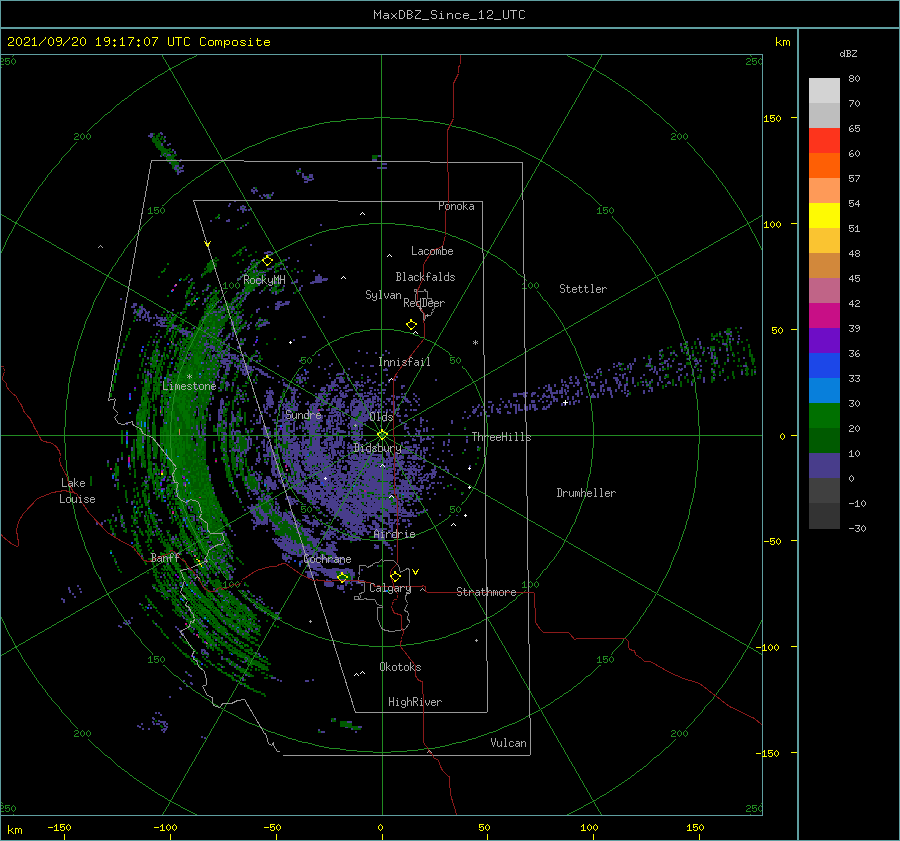
Task: Click the yellow 150 tick on right axis
Action: coord(773,118)
